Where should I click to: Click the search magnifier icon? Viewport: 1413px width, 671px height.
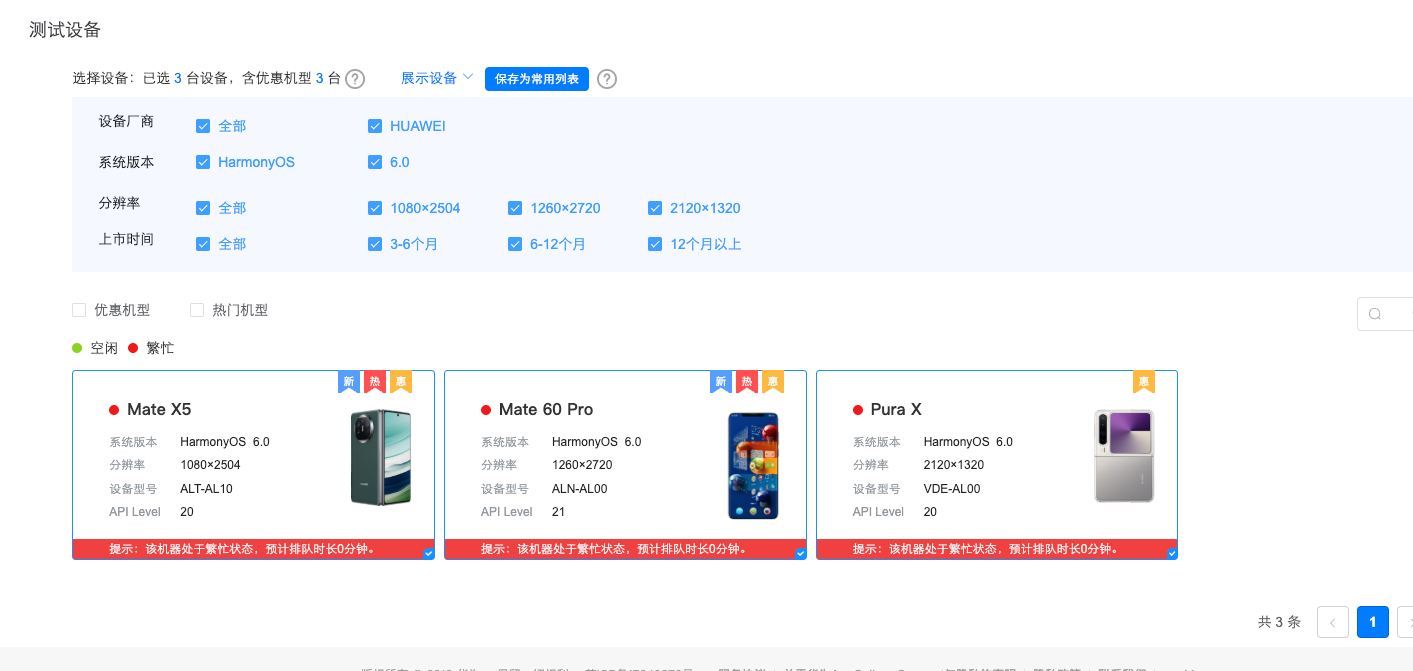[1375, 314]
